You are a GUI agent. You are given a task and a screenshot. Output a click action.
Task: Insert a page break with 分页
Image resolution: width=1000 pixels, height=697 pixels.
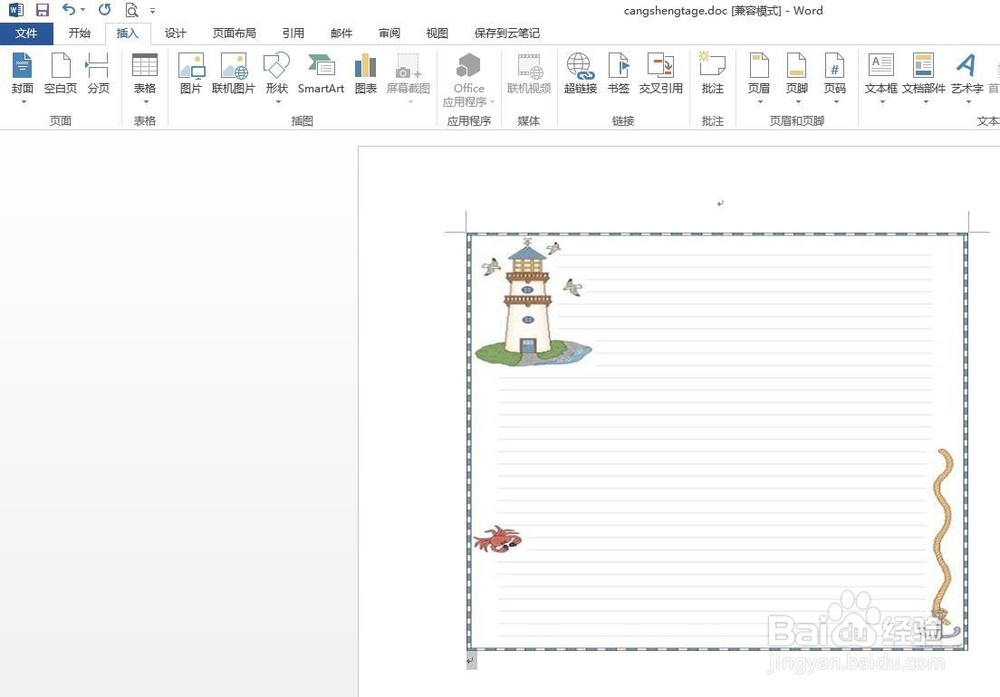[x=98, y=73]
